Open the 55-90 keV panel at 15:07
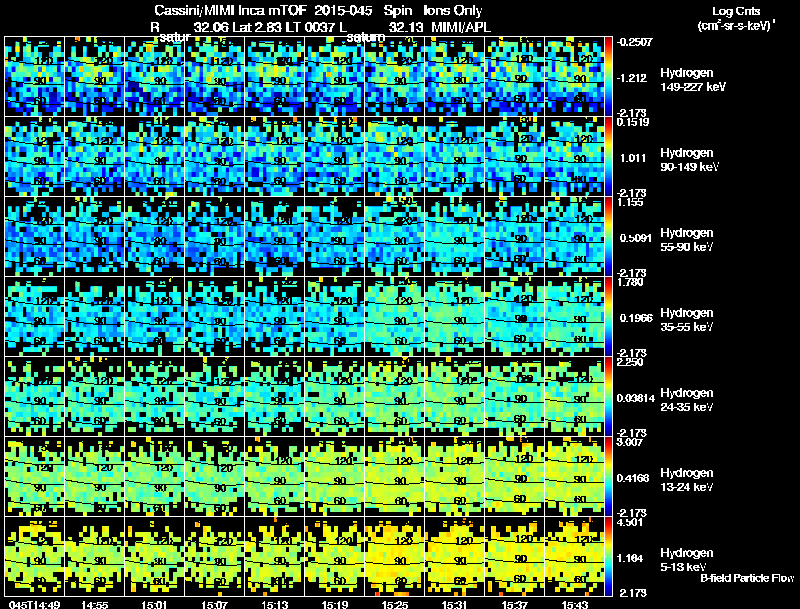 (x=215, y=237)
